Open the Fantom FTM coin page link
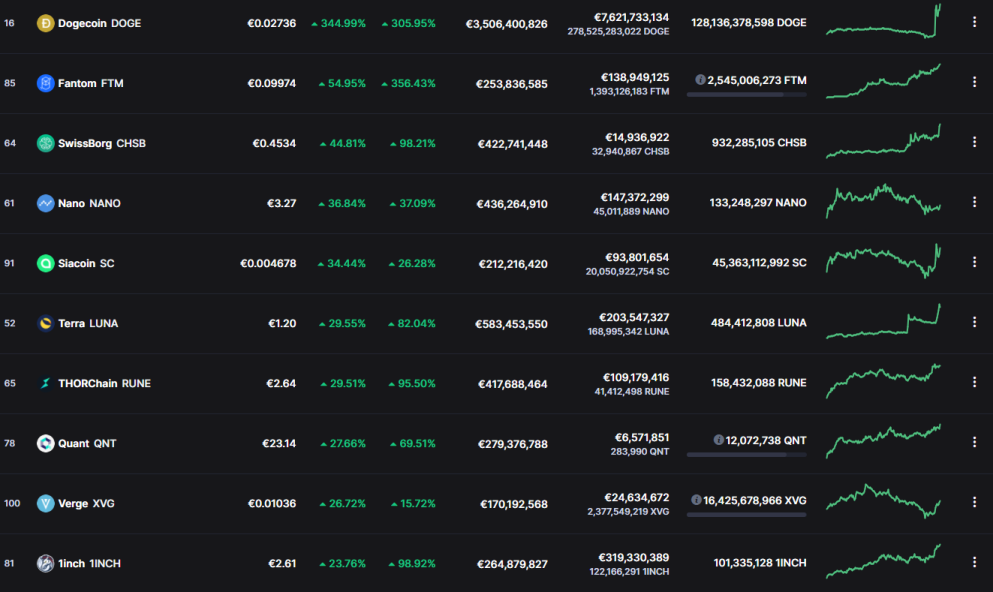The height and width of the screenshot is (592, 993). [91, 83]
